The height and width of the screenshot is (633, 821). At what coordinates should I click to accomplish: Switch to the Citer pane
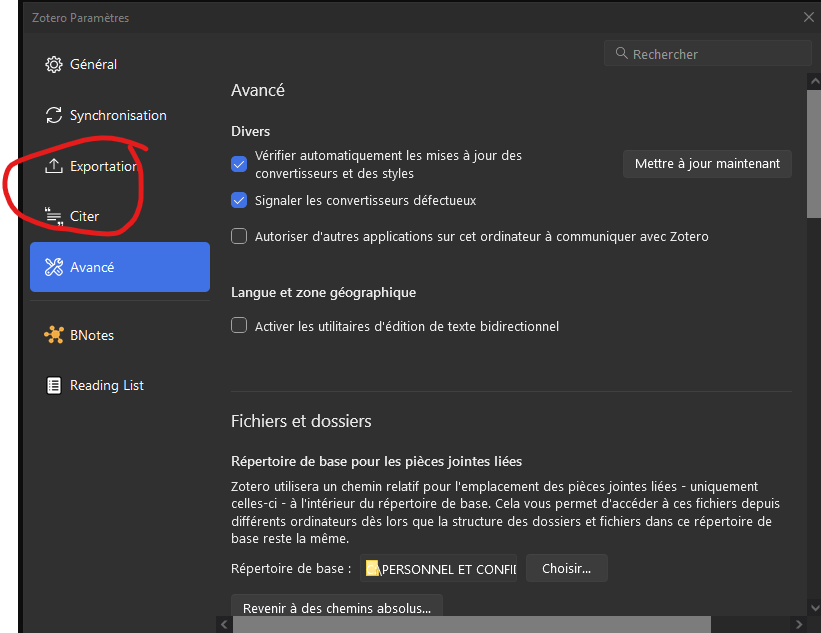(x=120, y=216)
